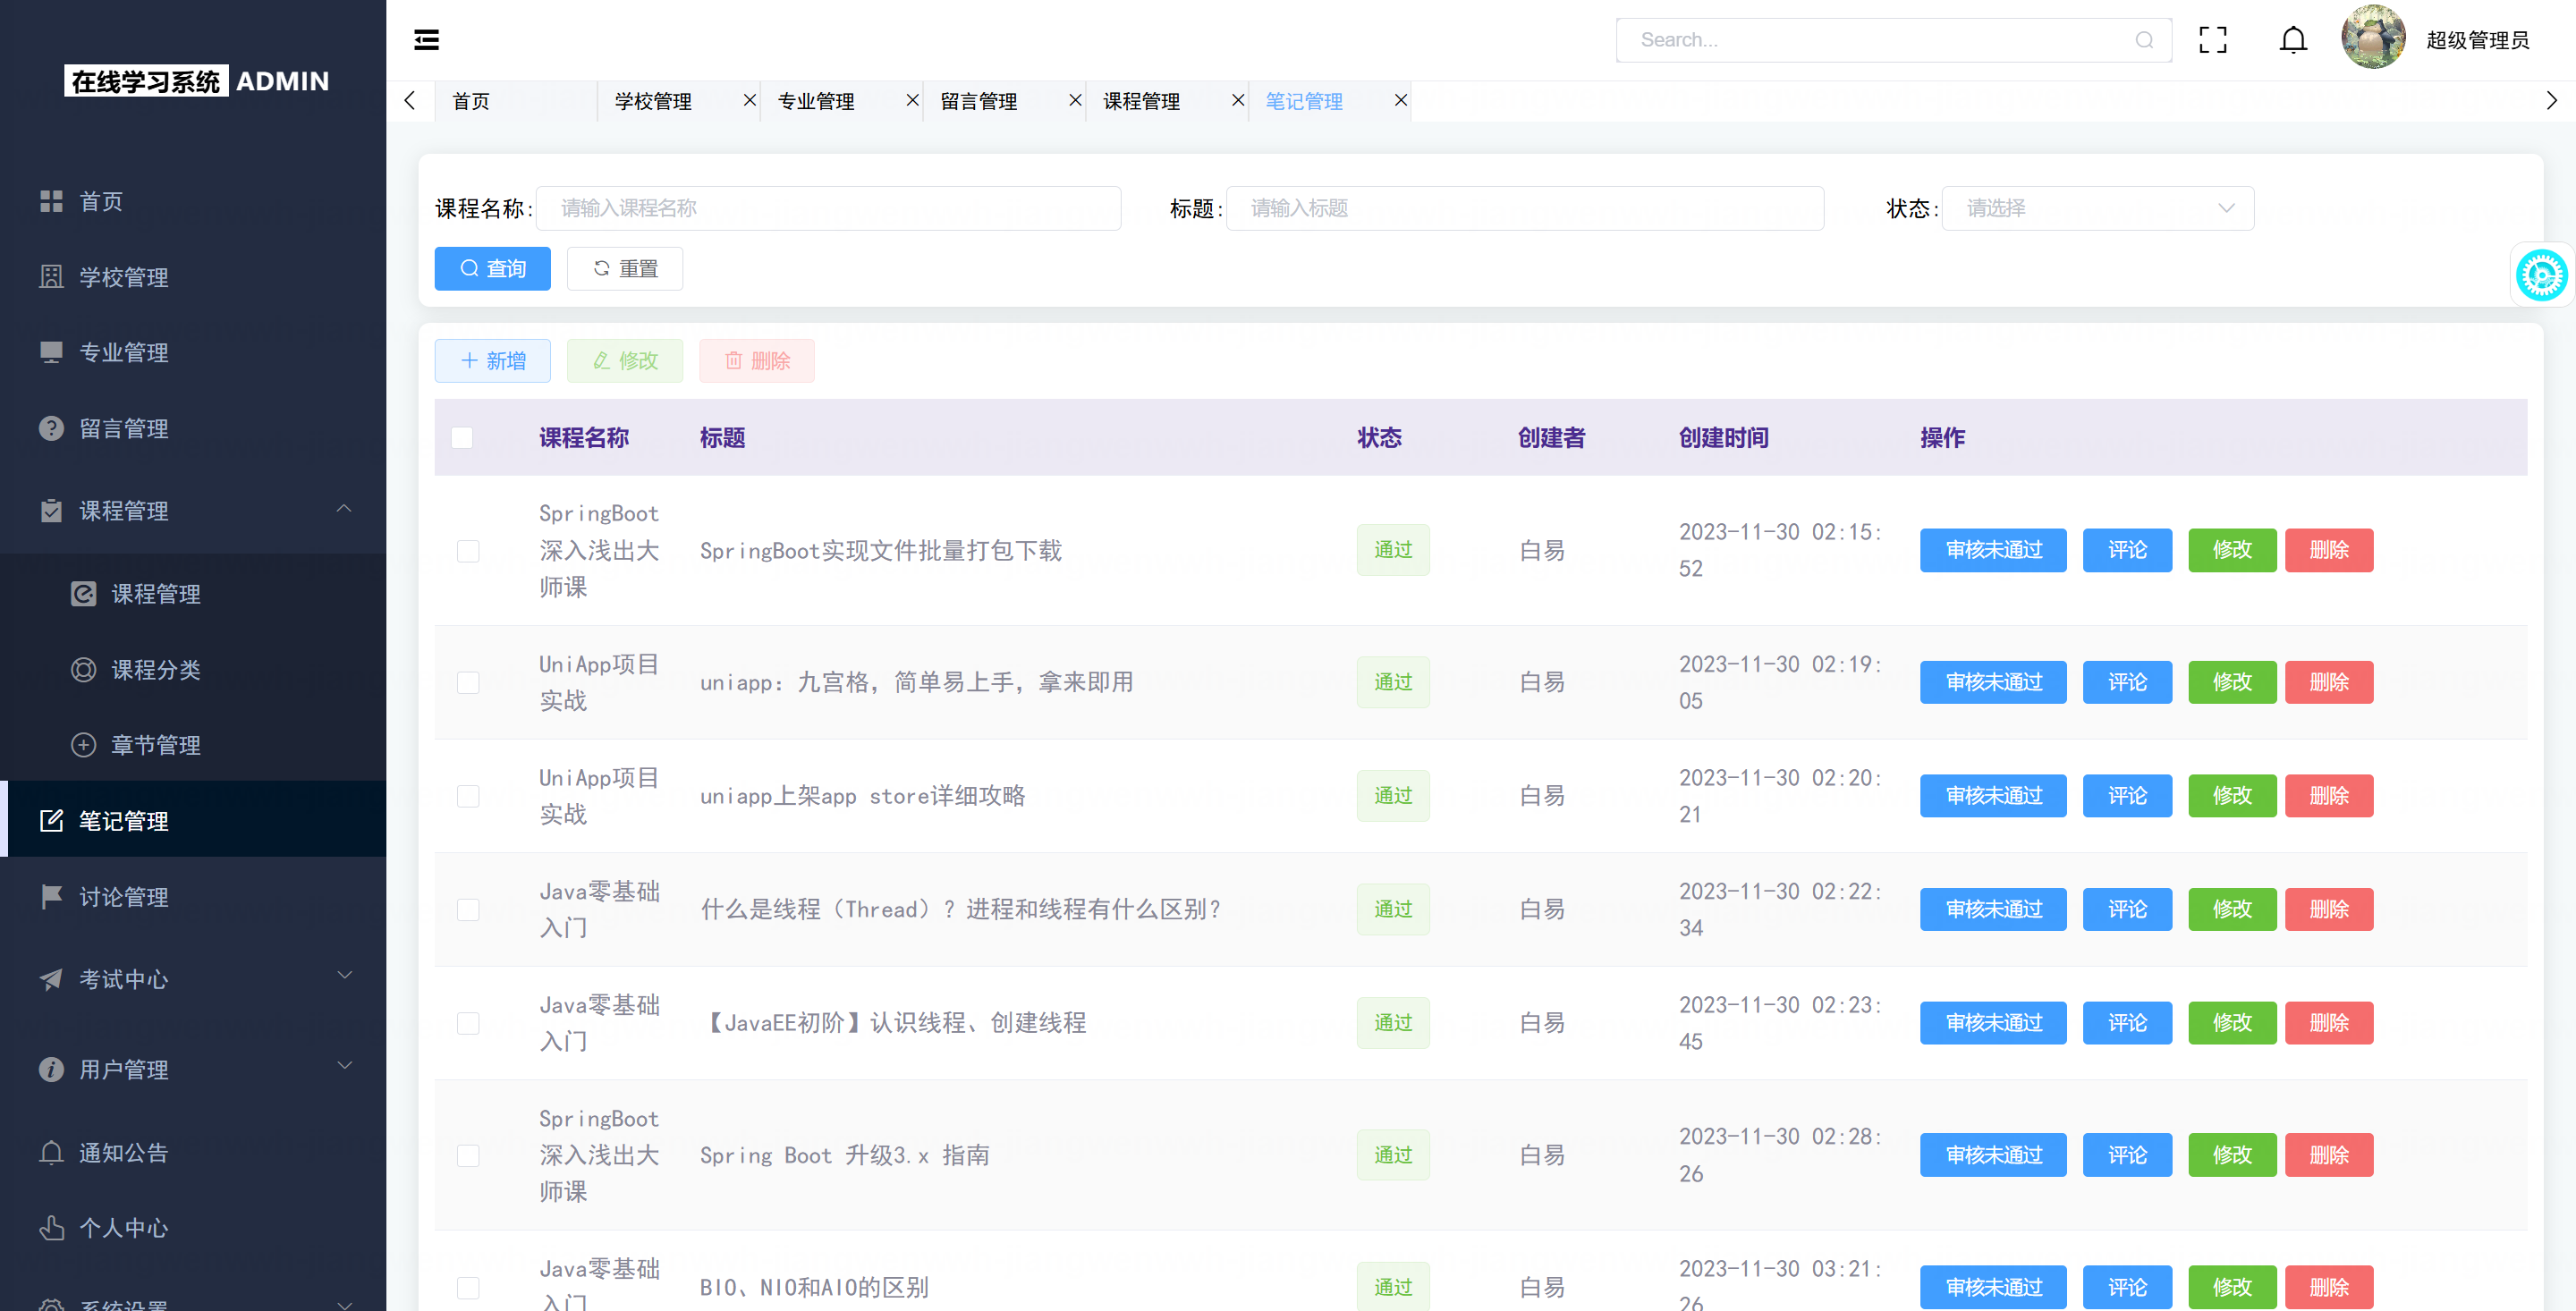Focus the 课程名称 input field
Screen dimensions: 2576x1311
pos(828,208)
